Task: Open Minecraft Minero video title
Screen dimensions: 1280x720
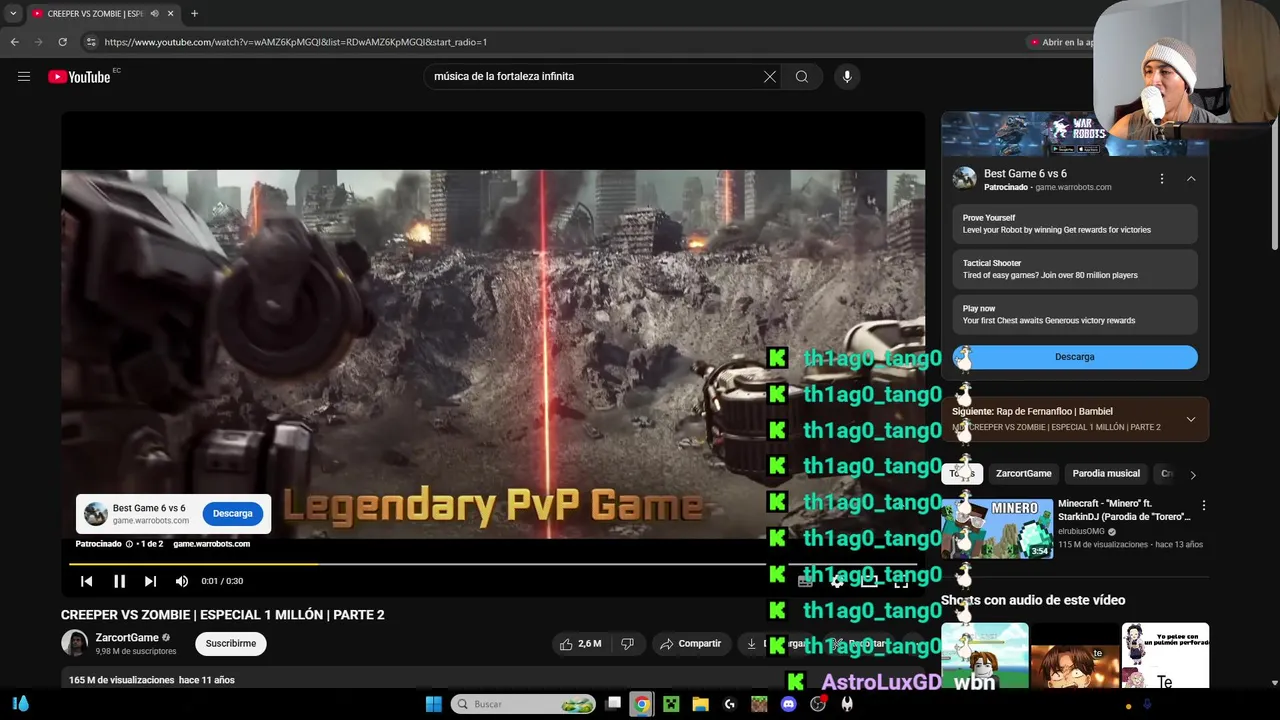Action: pos(1124,510)
